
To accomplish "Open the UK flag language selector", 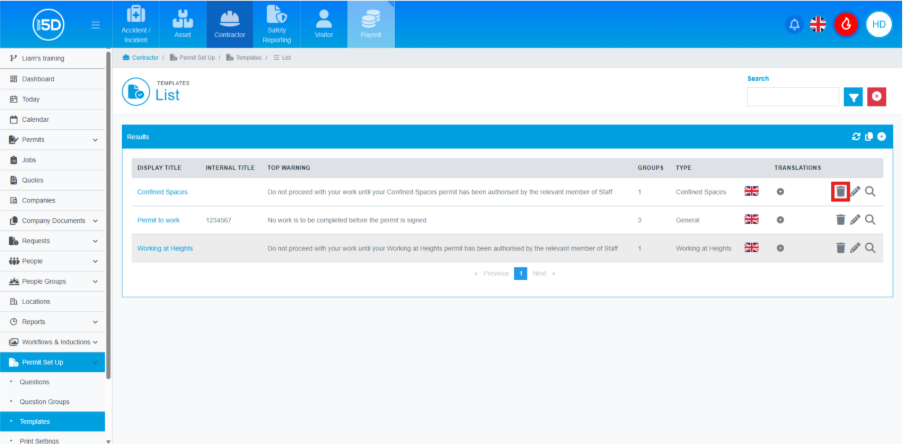I will click(x=818, y=24).
